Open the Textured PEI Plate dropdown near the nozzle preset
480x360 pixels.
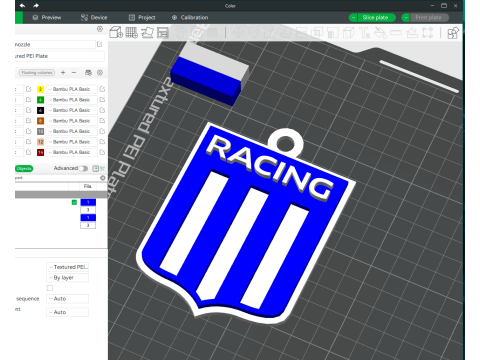(59, 56)
